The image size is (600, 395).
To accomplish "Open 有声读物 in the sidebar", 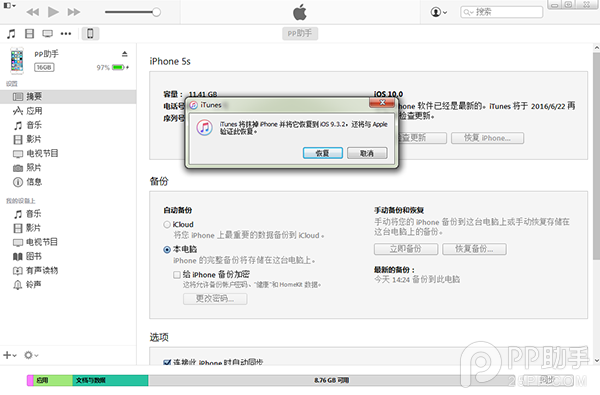I will (68, 271).
